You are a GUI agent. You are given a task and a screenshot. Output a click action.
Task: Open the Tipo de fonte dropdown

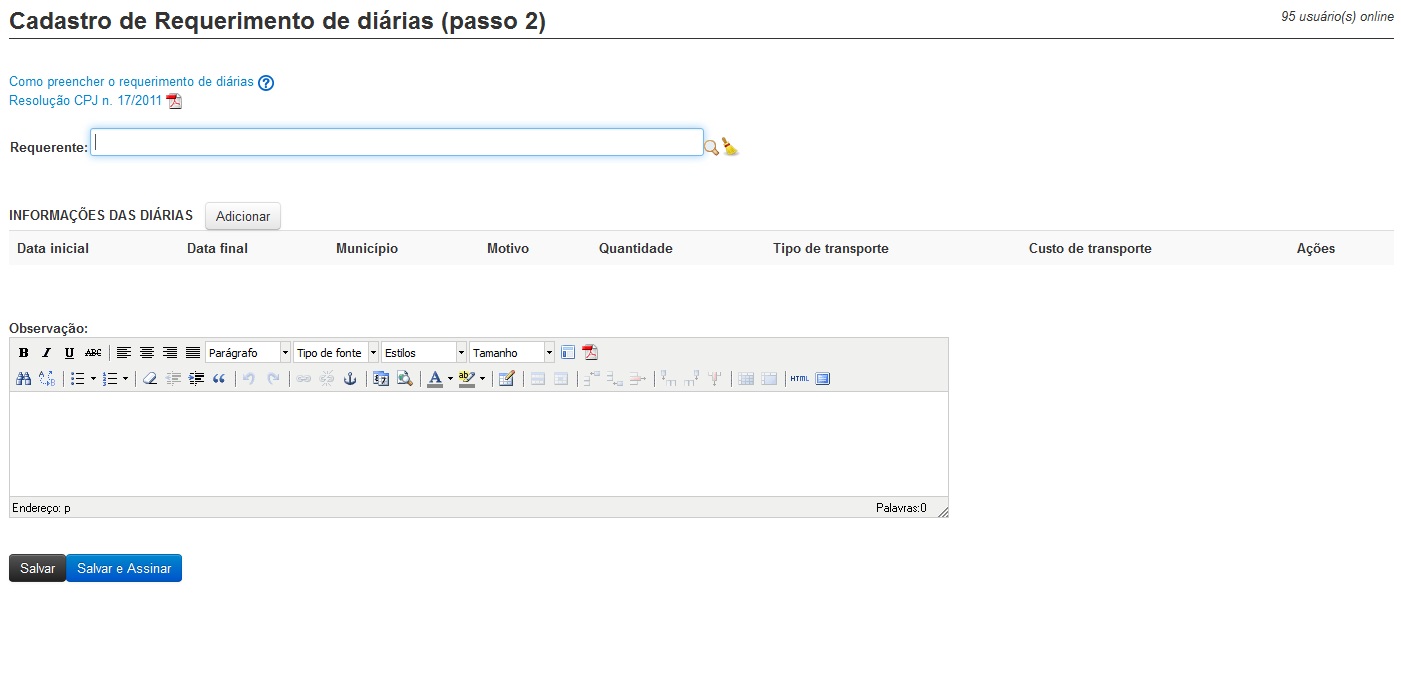(x=336, y=353)
